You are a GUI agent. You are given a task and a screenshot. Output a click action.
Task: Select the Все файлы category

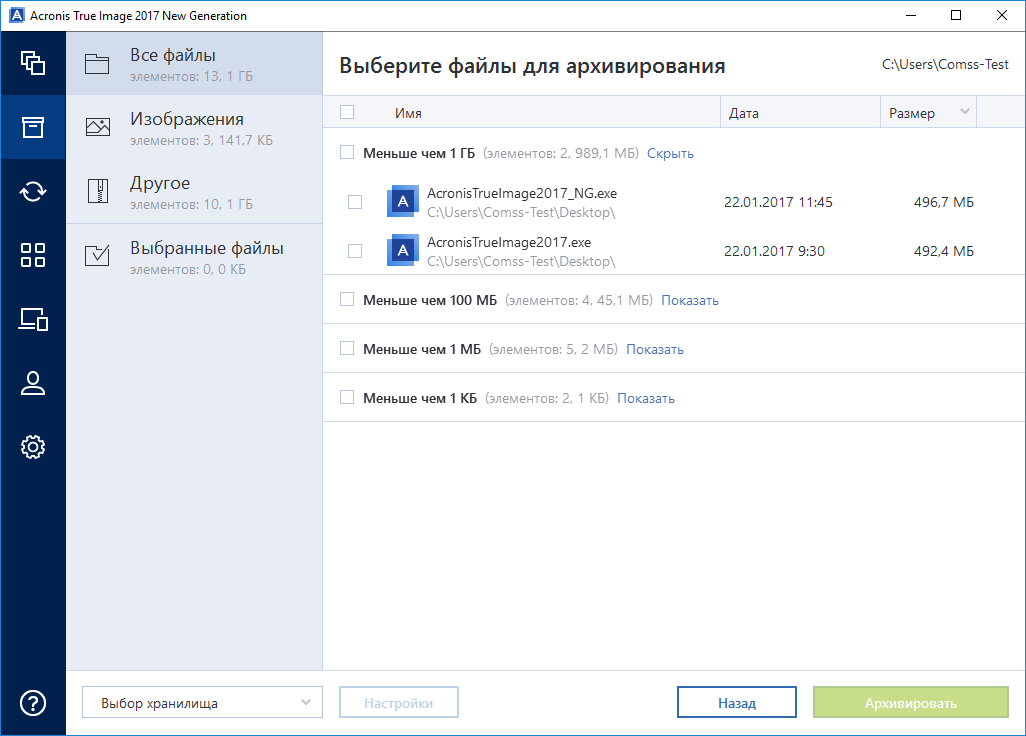point(194,63)
